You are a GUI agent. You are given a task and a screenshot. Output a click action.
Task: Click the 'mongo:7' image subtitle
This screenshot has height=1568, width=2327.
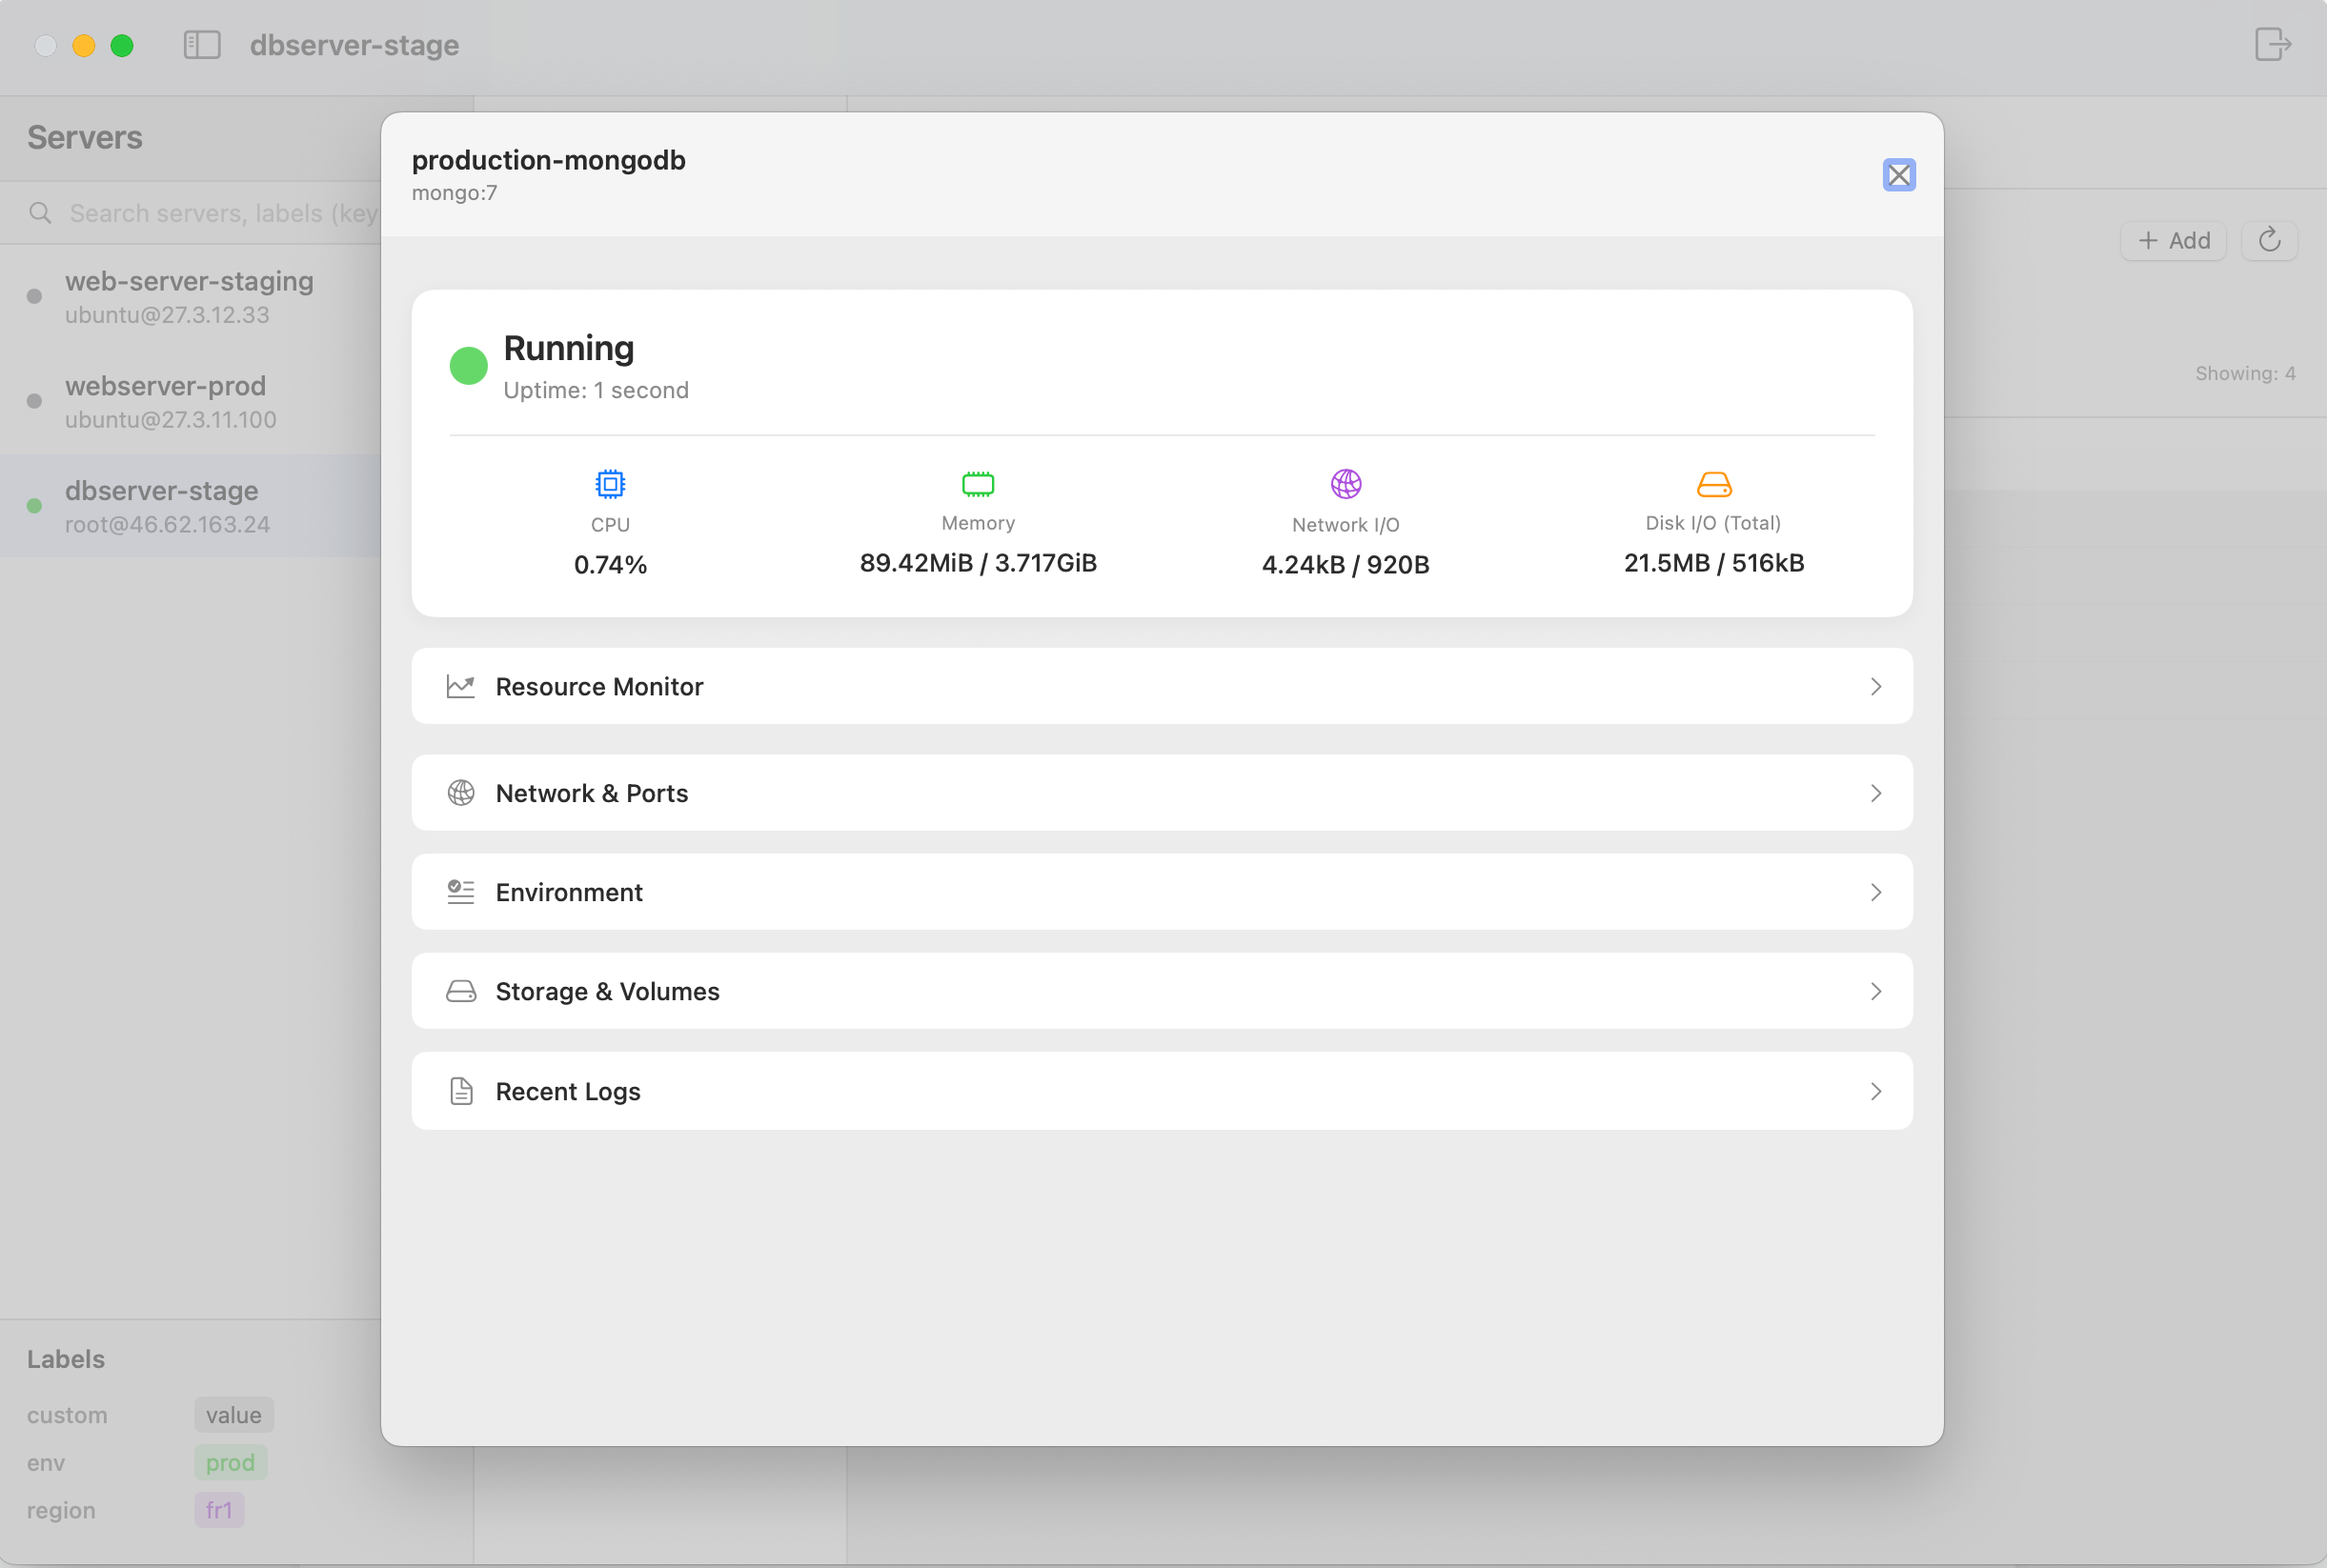coord(454,193)
